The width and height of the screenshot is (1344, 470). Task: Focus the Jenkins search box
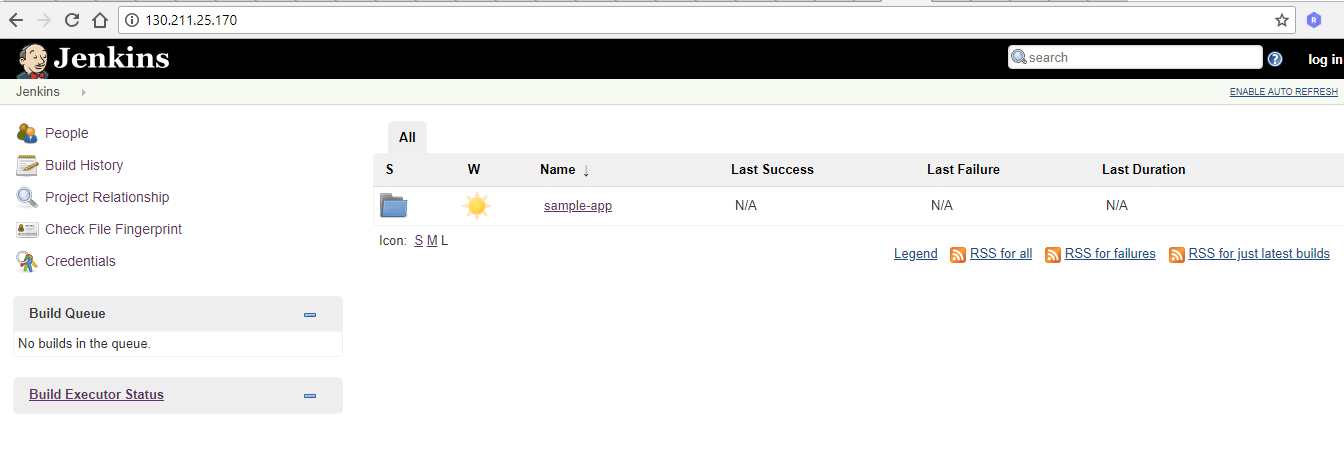tap(1142, 58)
